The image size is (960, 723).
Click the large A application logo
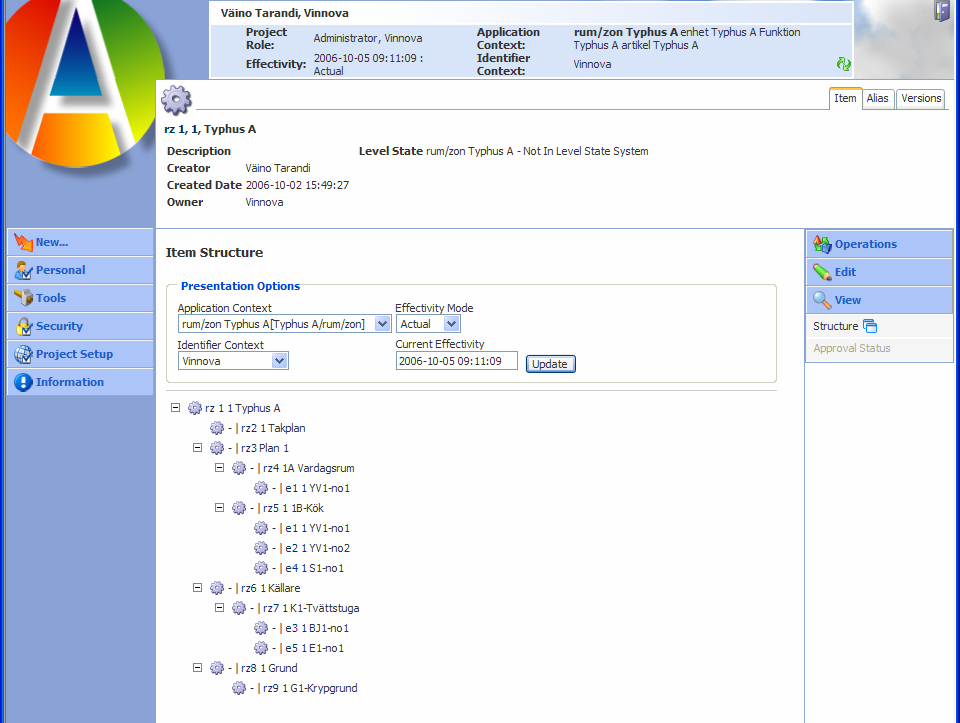point(83,83)
